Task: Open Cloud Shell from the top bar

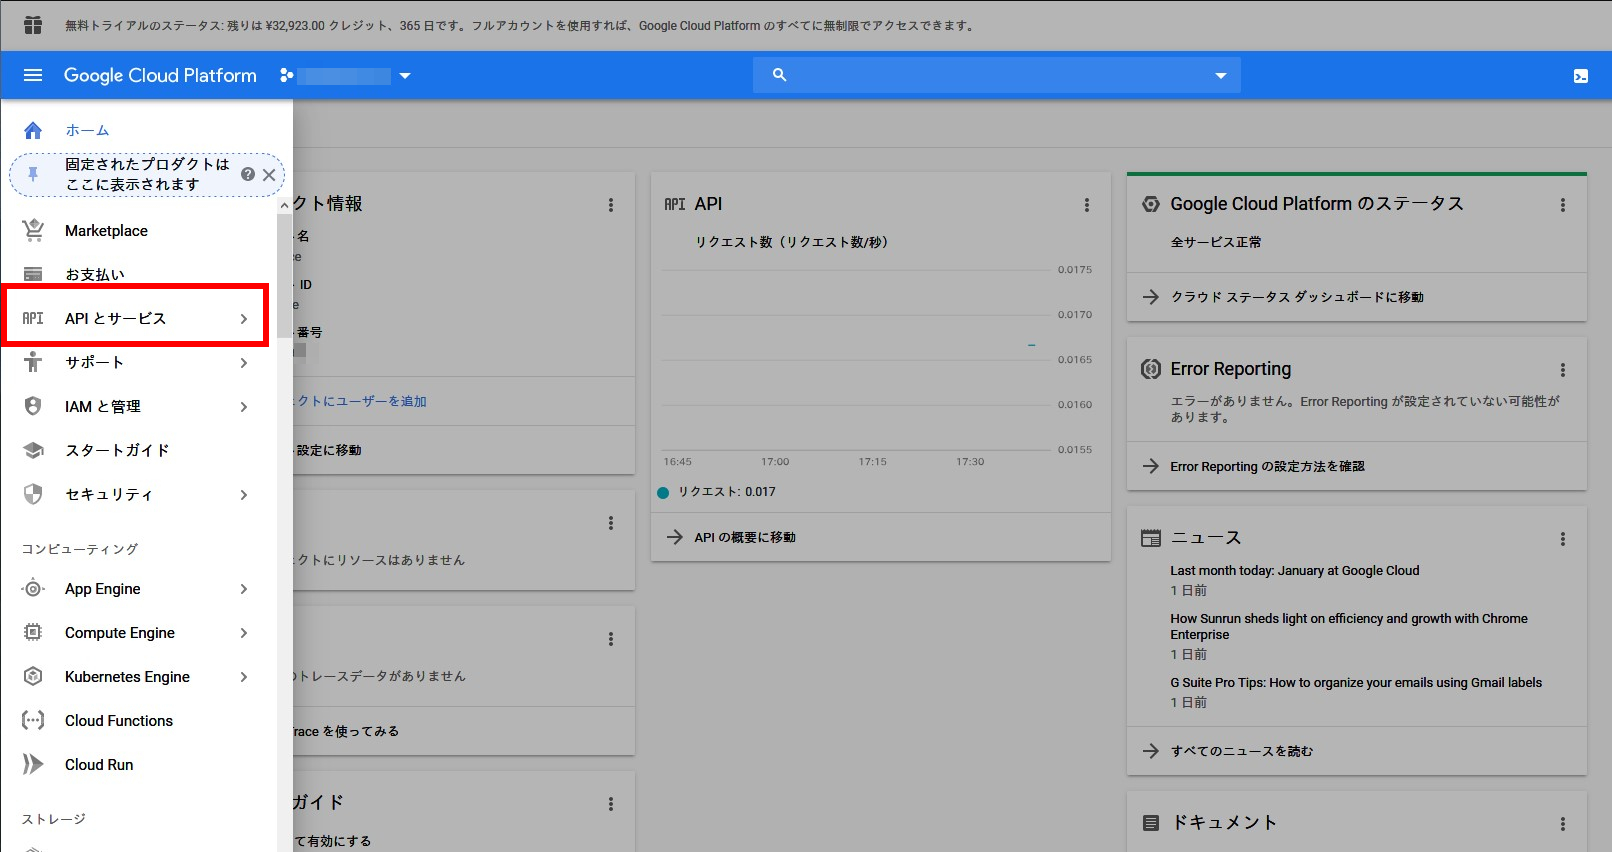Action: coord(1580,76)
